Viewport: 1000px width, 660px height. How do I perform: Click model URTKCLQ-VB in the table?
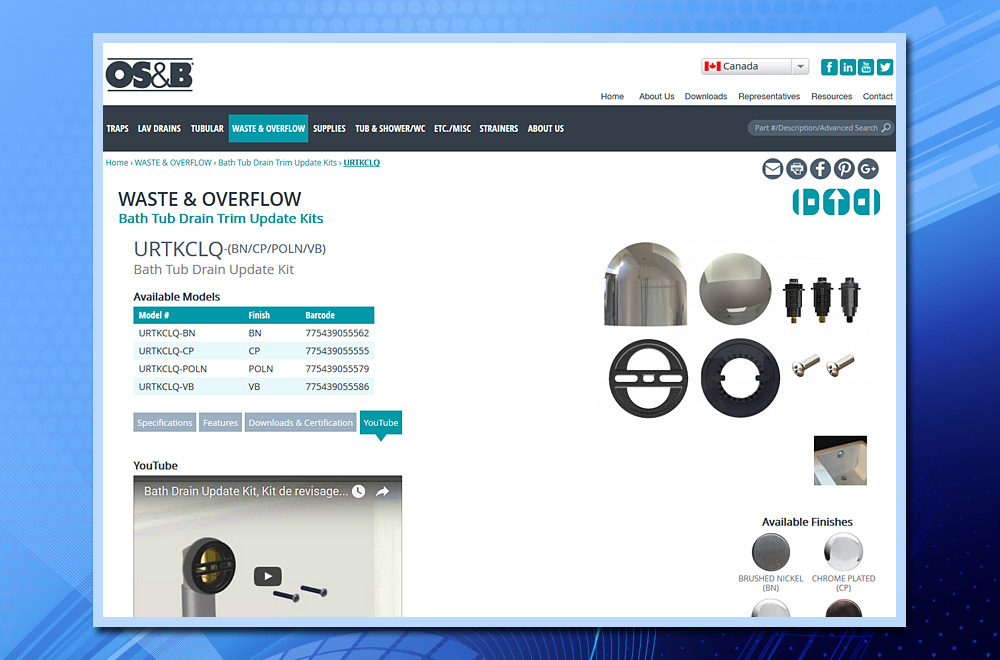[x=166, y=386]
